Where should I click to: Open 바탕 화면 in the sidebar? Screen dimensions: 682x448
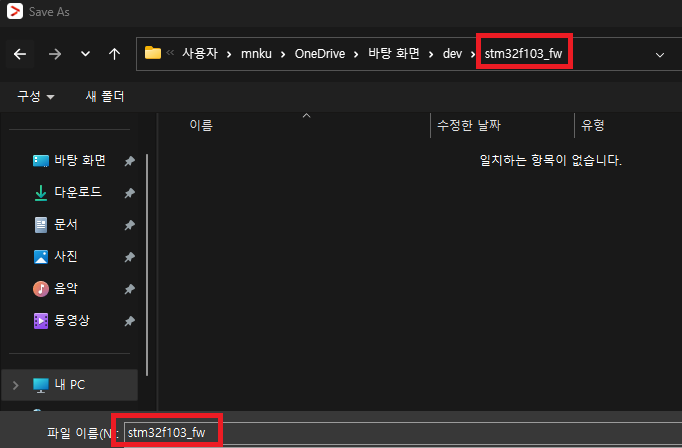pyautogui.click(x=80, y=160)
